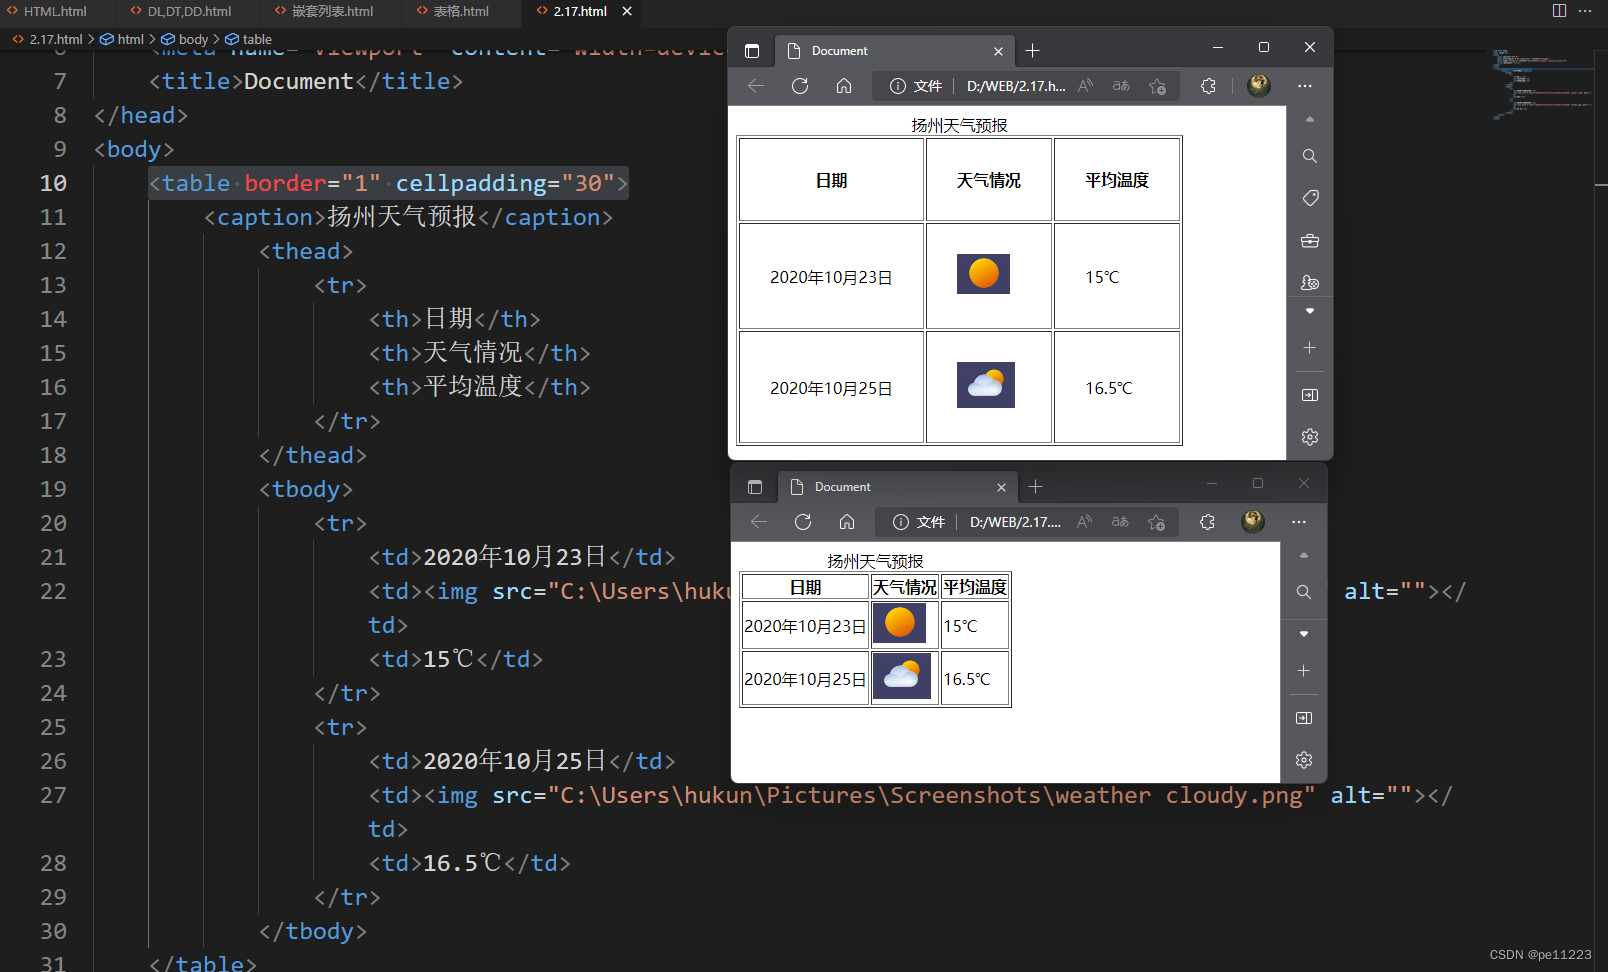Open a new tab in upper browser window
Viewport: 1608px width, 972px height.
1033,51
